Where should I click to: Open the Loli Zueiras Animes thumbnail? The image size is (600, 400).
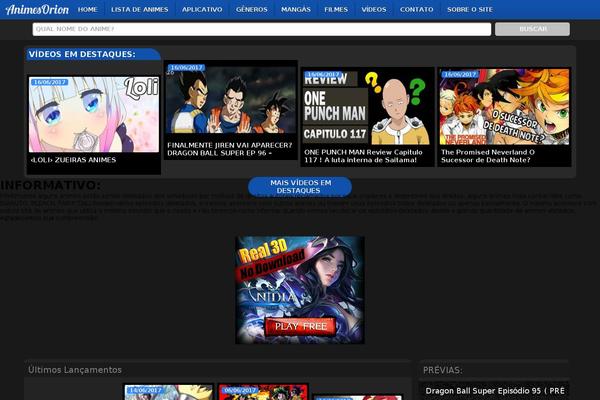94,114
